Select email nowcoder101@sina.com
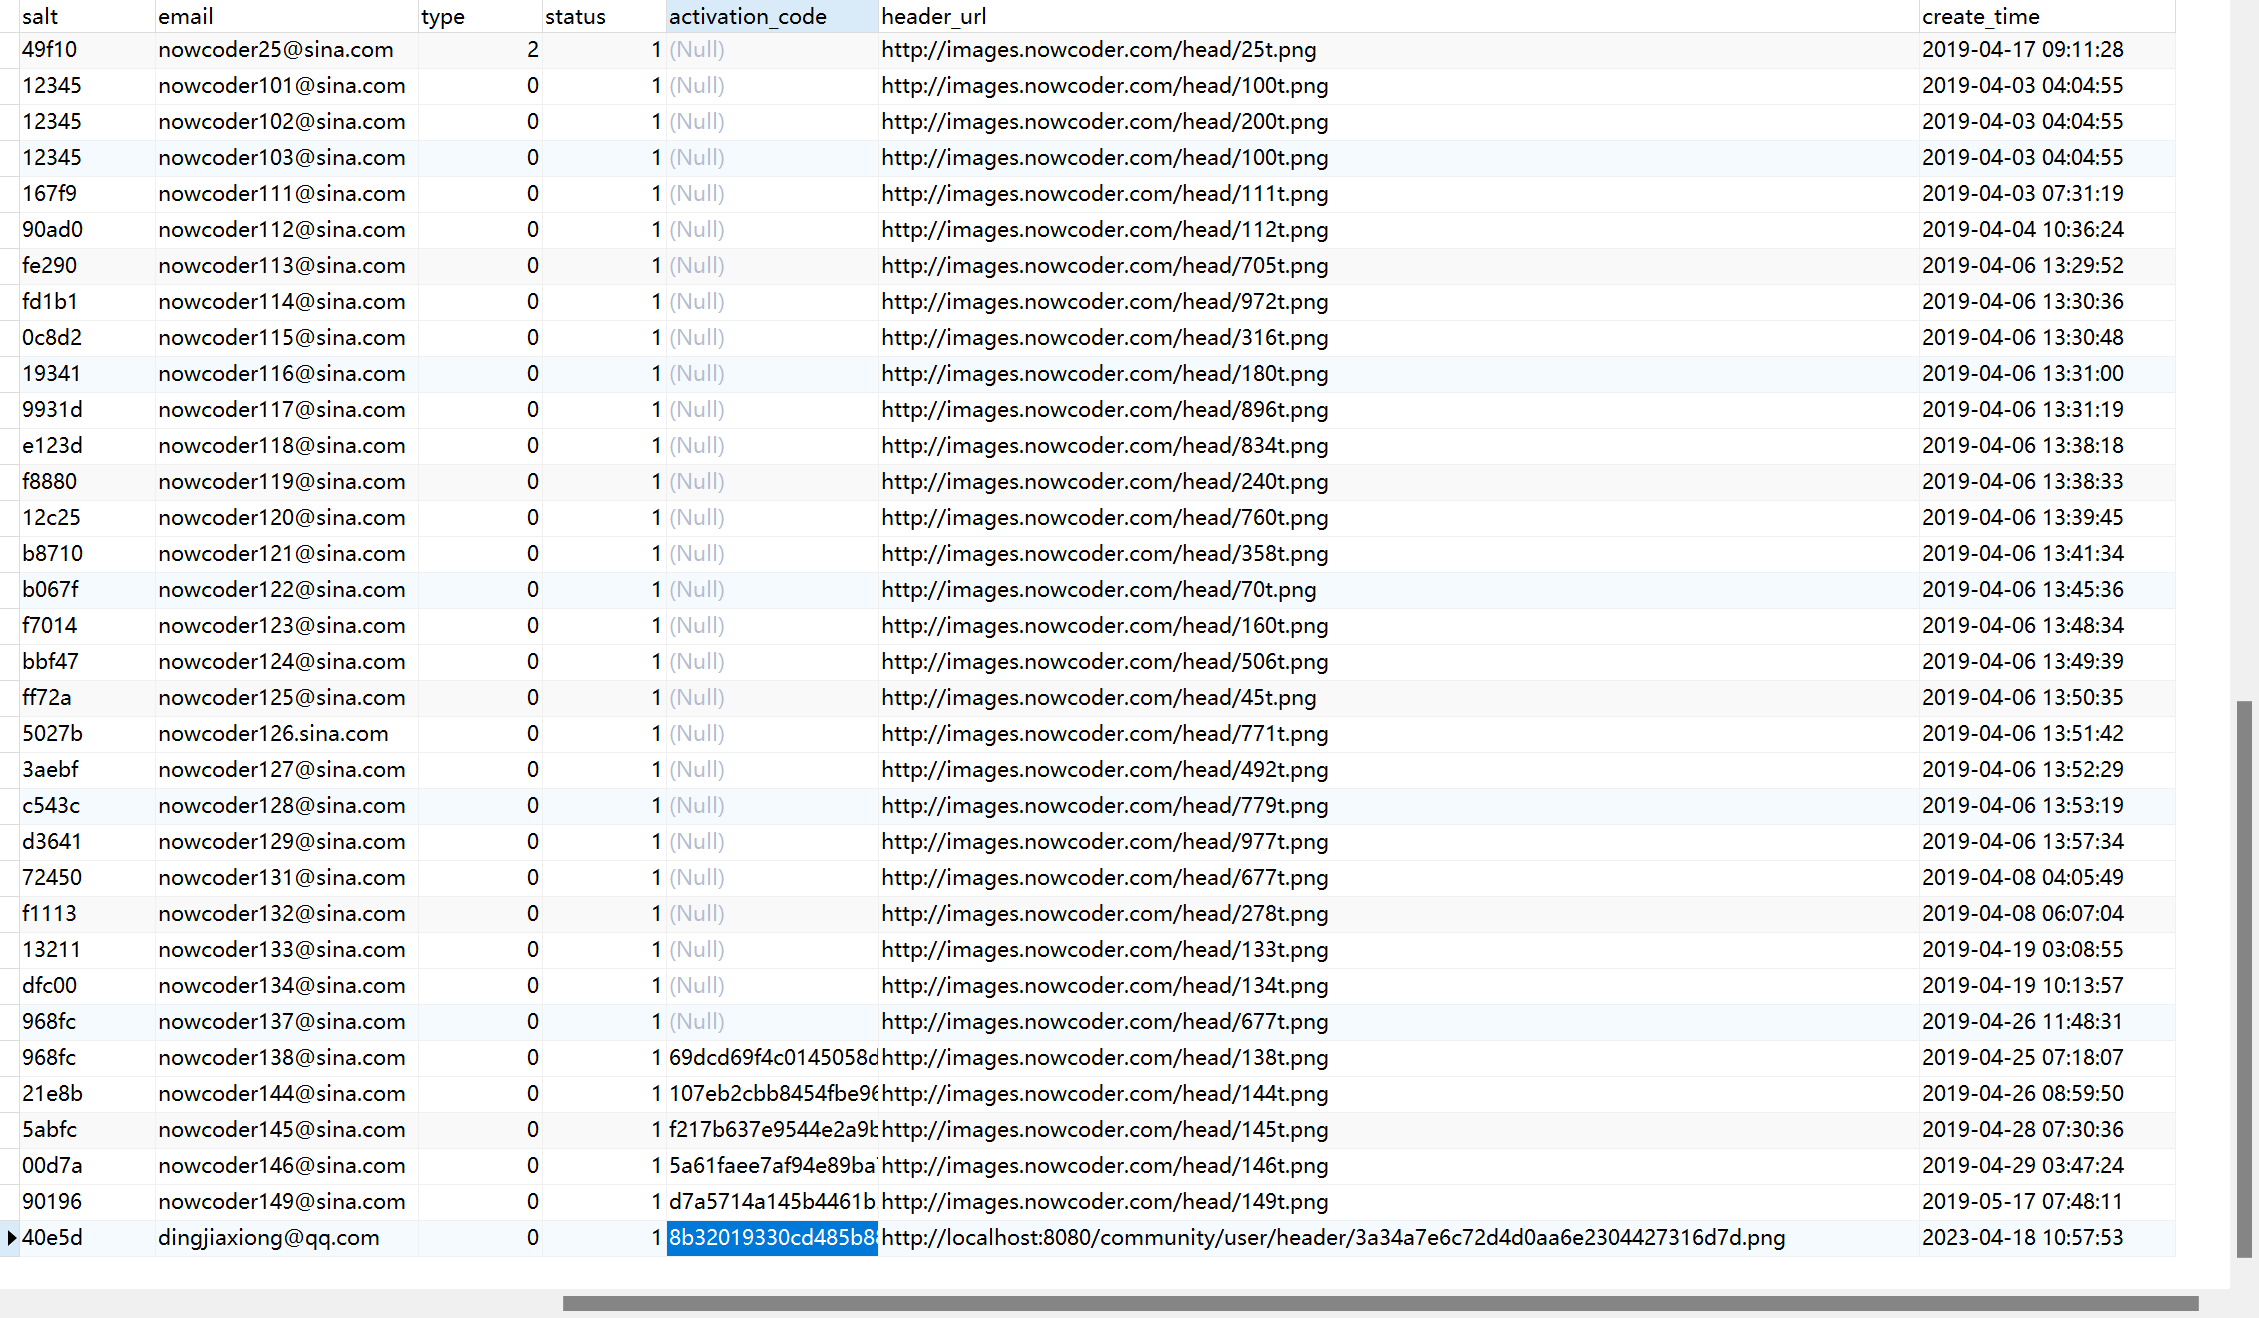 pos(286,86)
